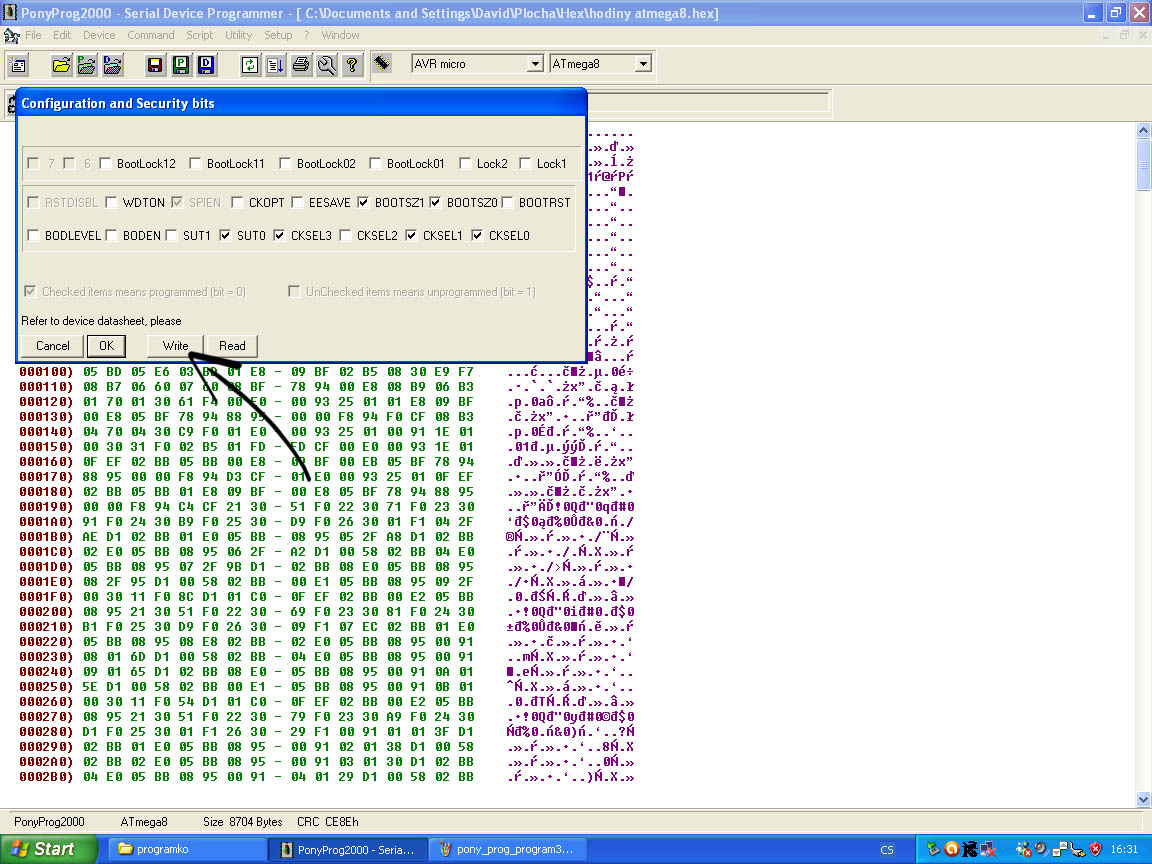Image resolution: width=1152 pixels, height=864 pixels.
Task: Toggle the BootLock12 checkbox
Action: pos(105,163)
